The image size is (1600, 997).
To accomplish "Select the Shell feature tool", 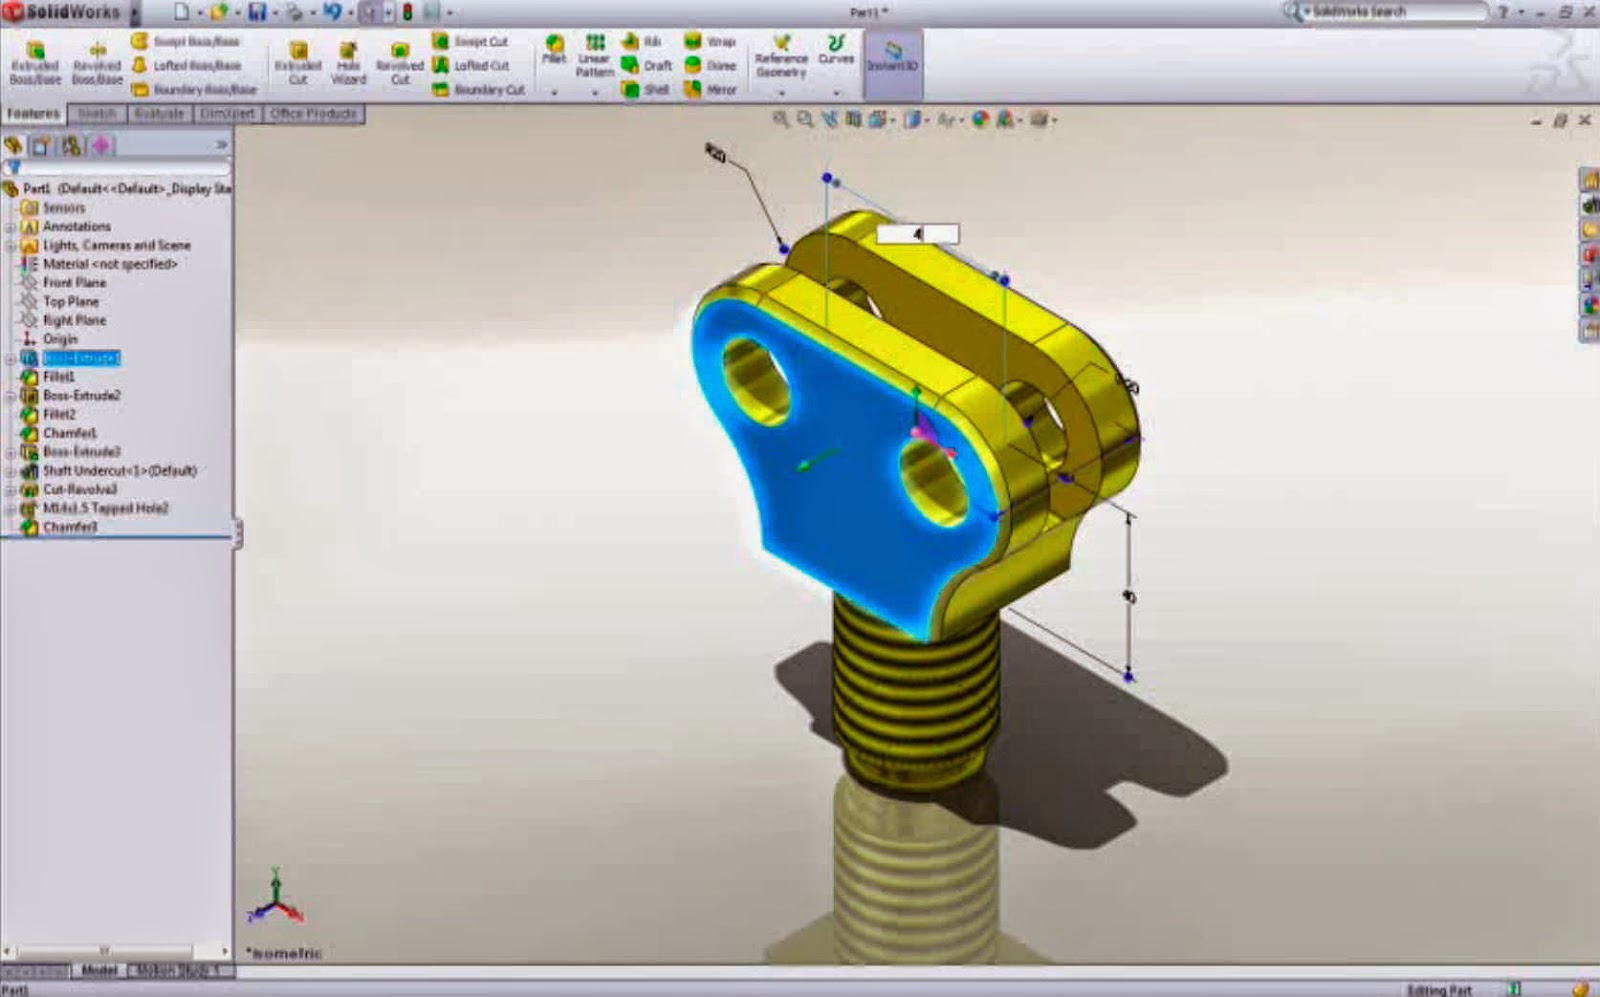I will point(645,89).
